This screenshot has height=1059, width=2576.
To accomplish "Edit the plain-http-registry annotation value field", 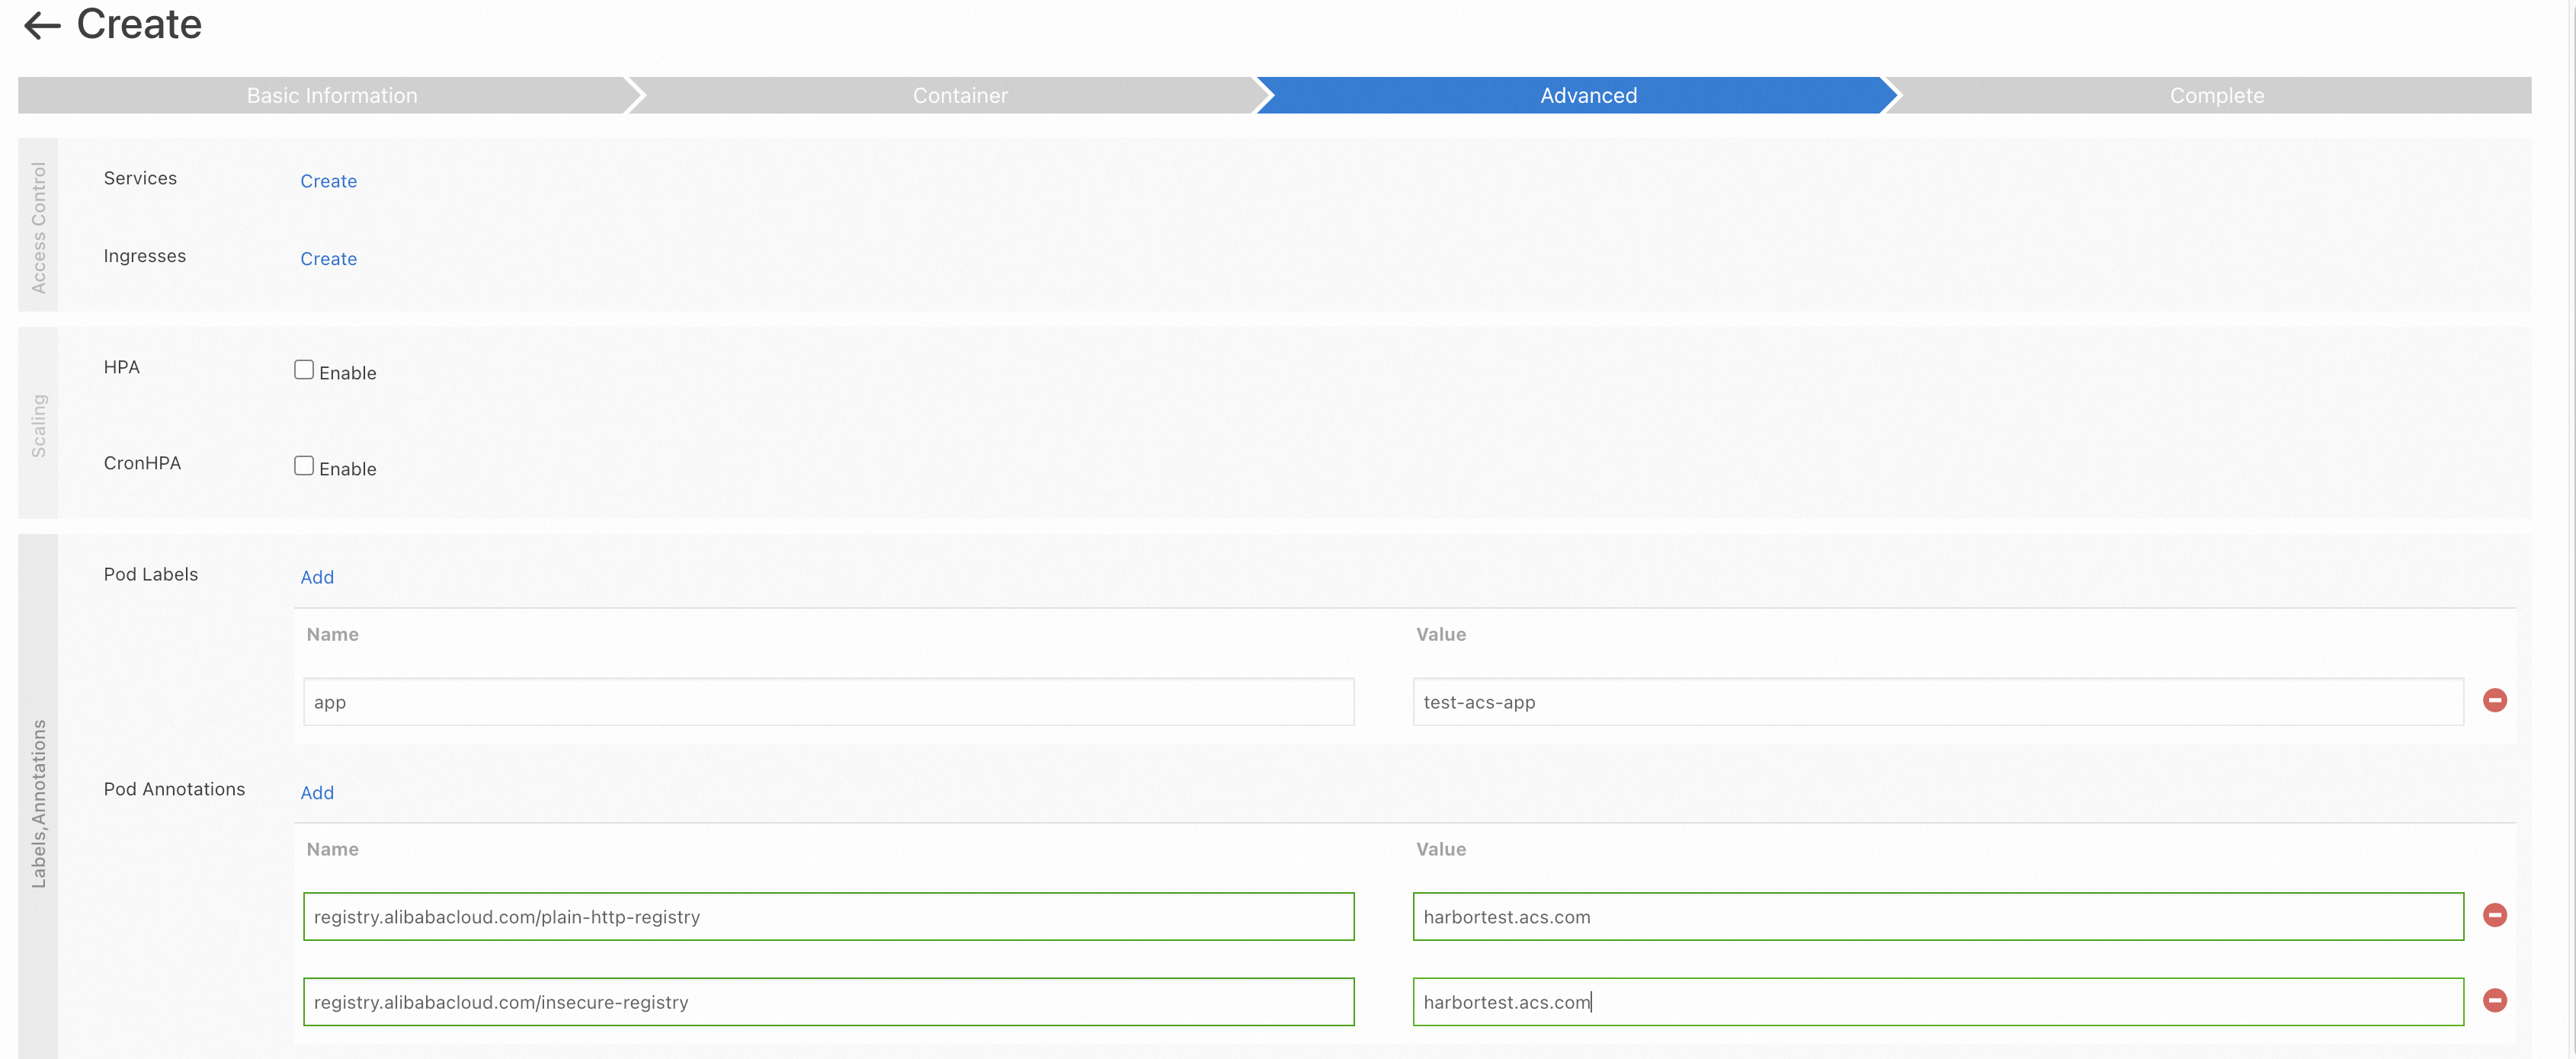I will coord(1937,917).
